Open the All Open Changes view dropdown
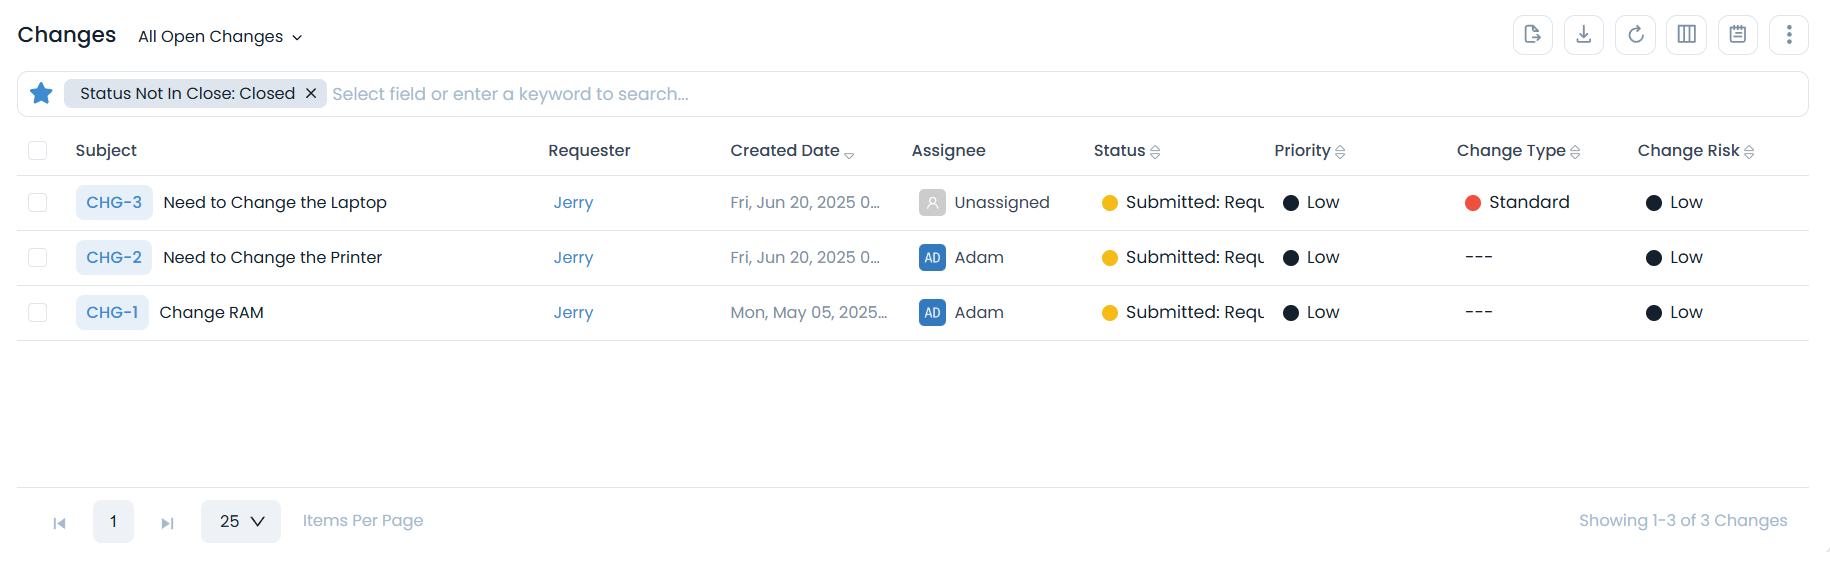Screen dimensions: 1830x585 point(220,37)
